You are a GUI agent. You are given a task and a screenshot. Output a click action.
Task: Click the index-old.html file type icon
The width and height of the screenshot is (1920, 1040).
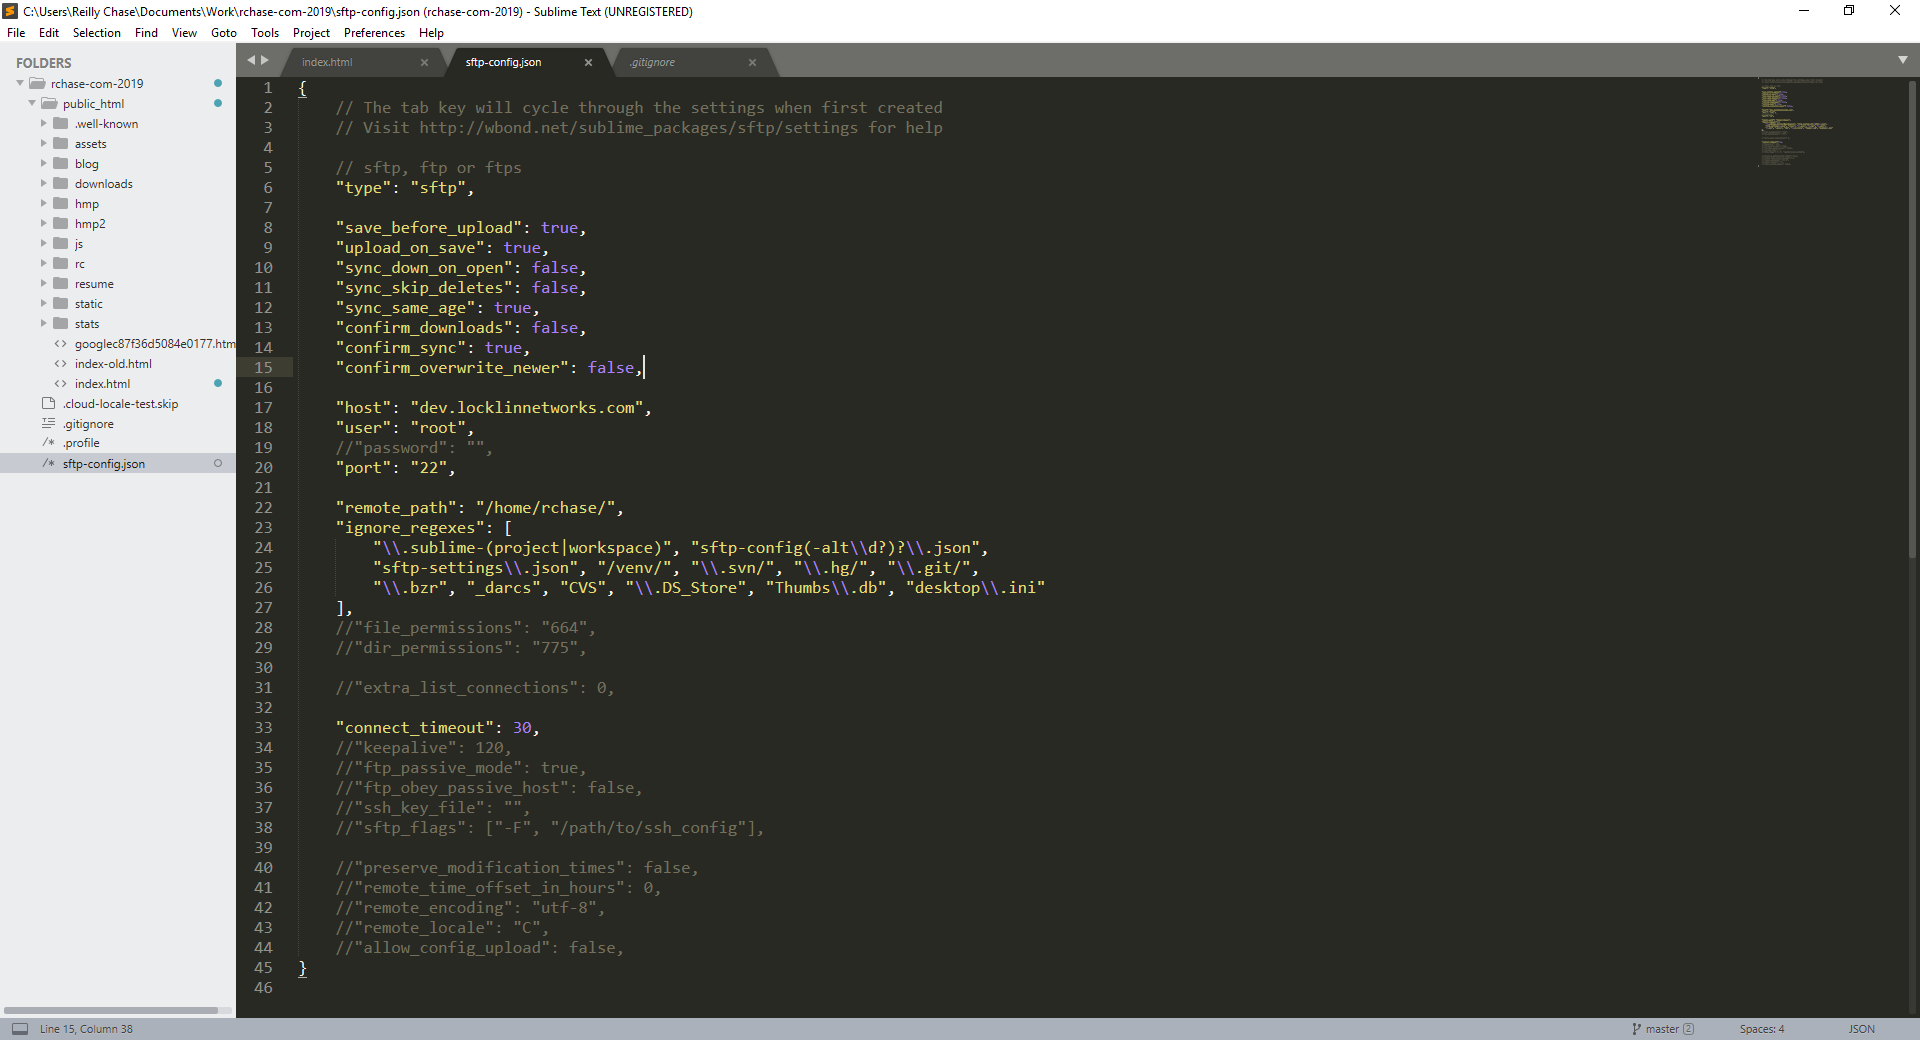[x=61, y=364]
